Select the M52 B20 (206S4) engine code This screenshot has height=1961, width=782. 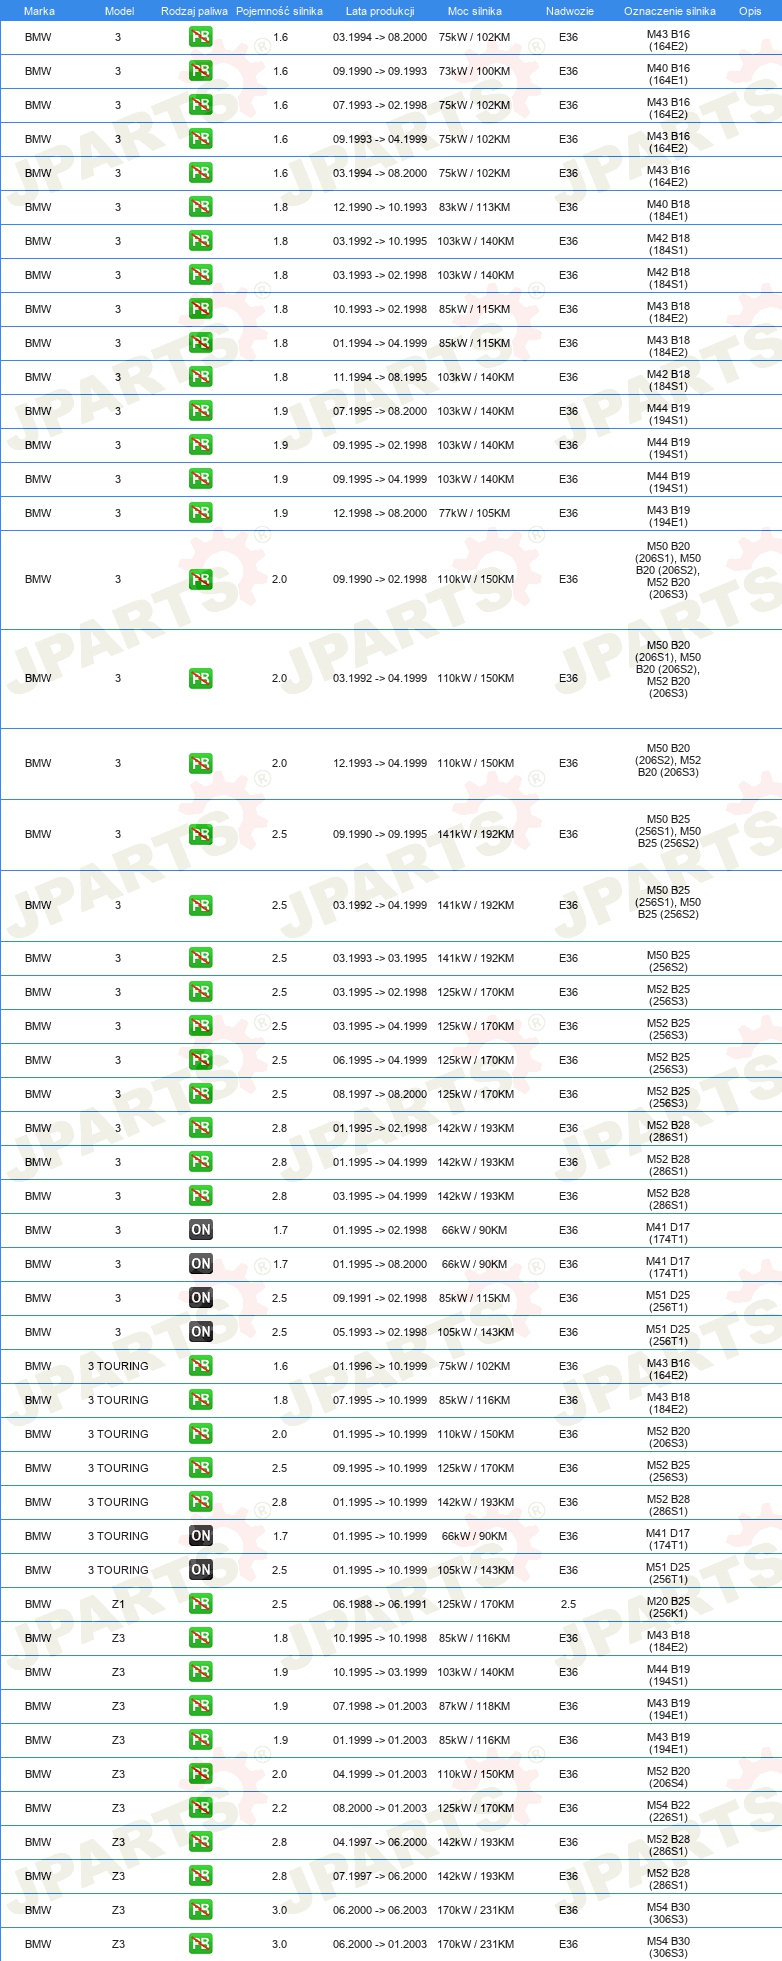[x=668, y=1777]
